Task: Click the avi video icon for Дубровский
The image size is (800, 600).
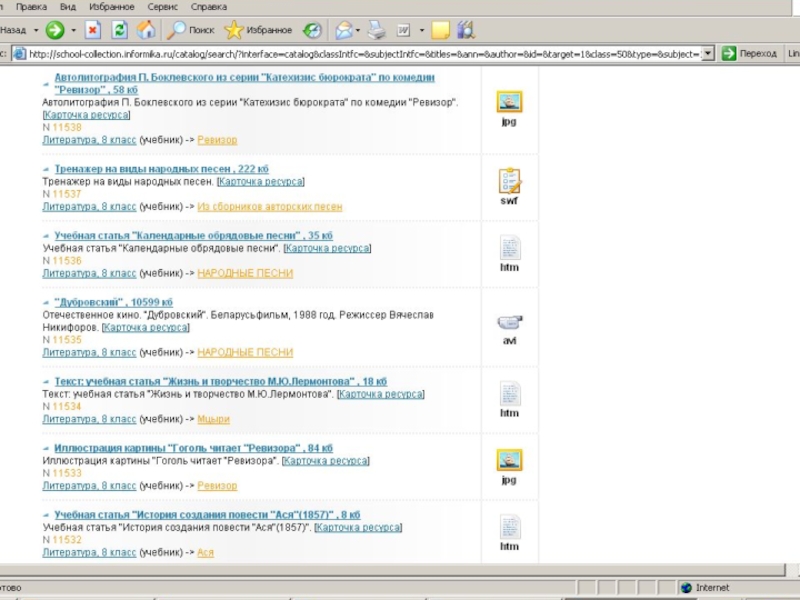Action: pyautogui.click(x=510, y=323)
